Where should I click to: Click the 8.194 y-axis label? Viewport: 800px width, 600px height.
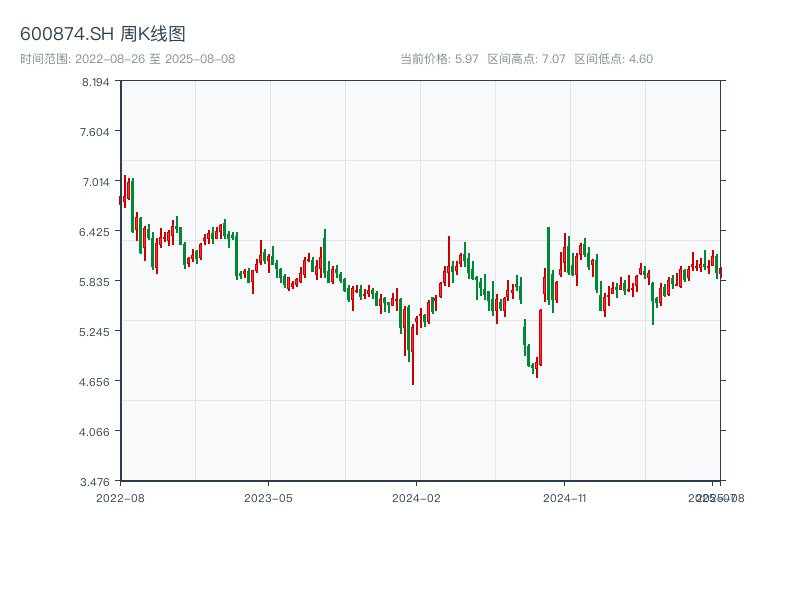coord(96,82)
